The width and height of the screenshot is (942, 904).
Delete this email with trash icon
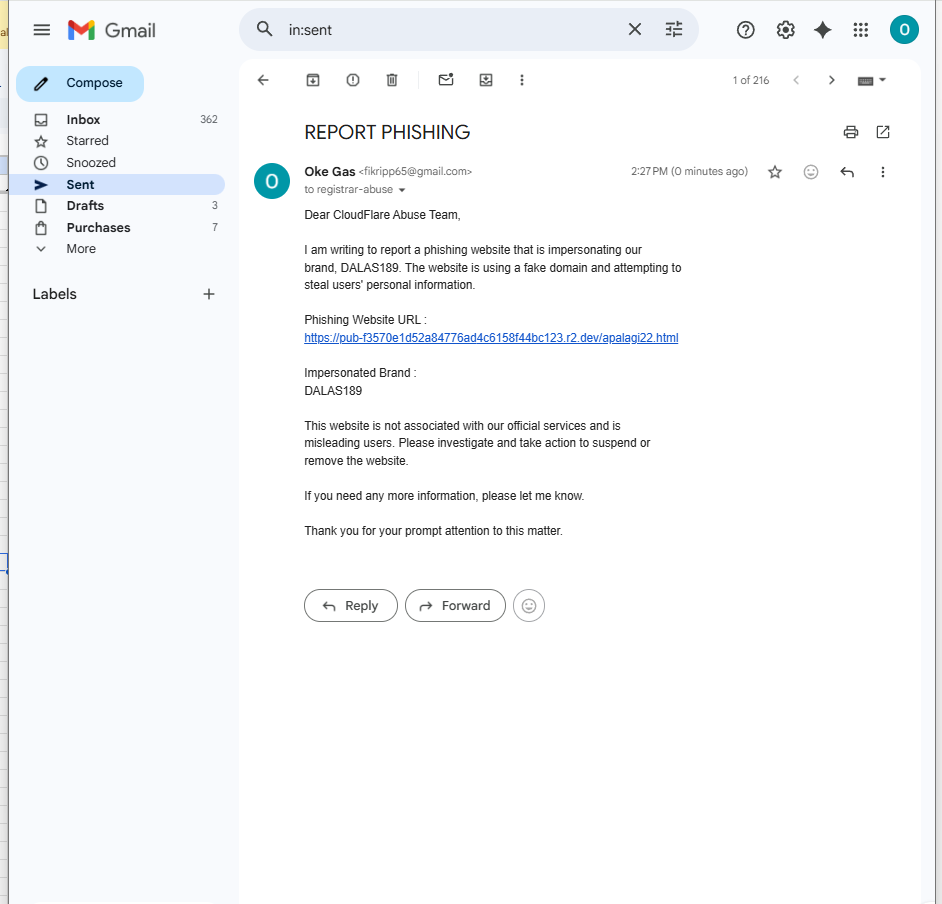click(392, 80)
